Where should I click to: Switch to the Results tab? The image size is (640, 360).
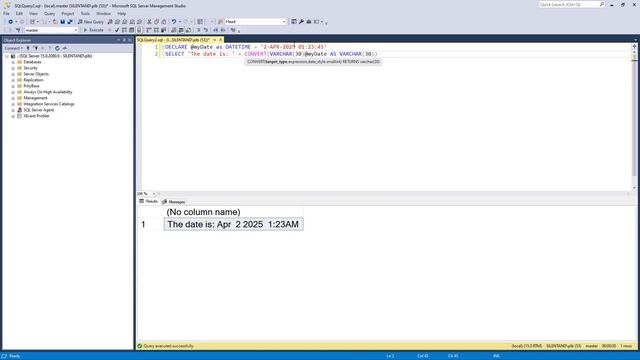pos(149,202)
